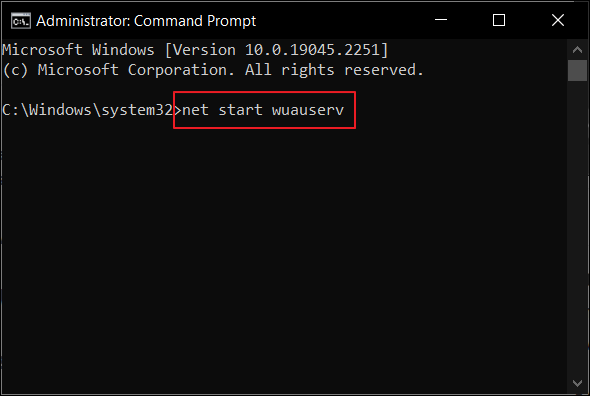590x396 pixels.
Task: Open the Command Prompt system menu icon
Action: click(x=20, y=21)
